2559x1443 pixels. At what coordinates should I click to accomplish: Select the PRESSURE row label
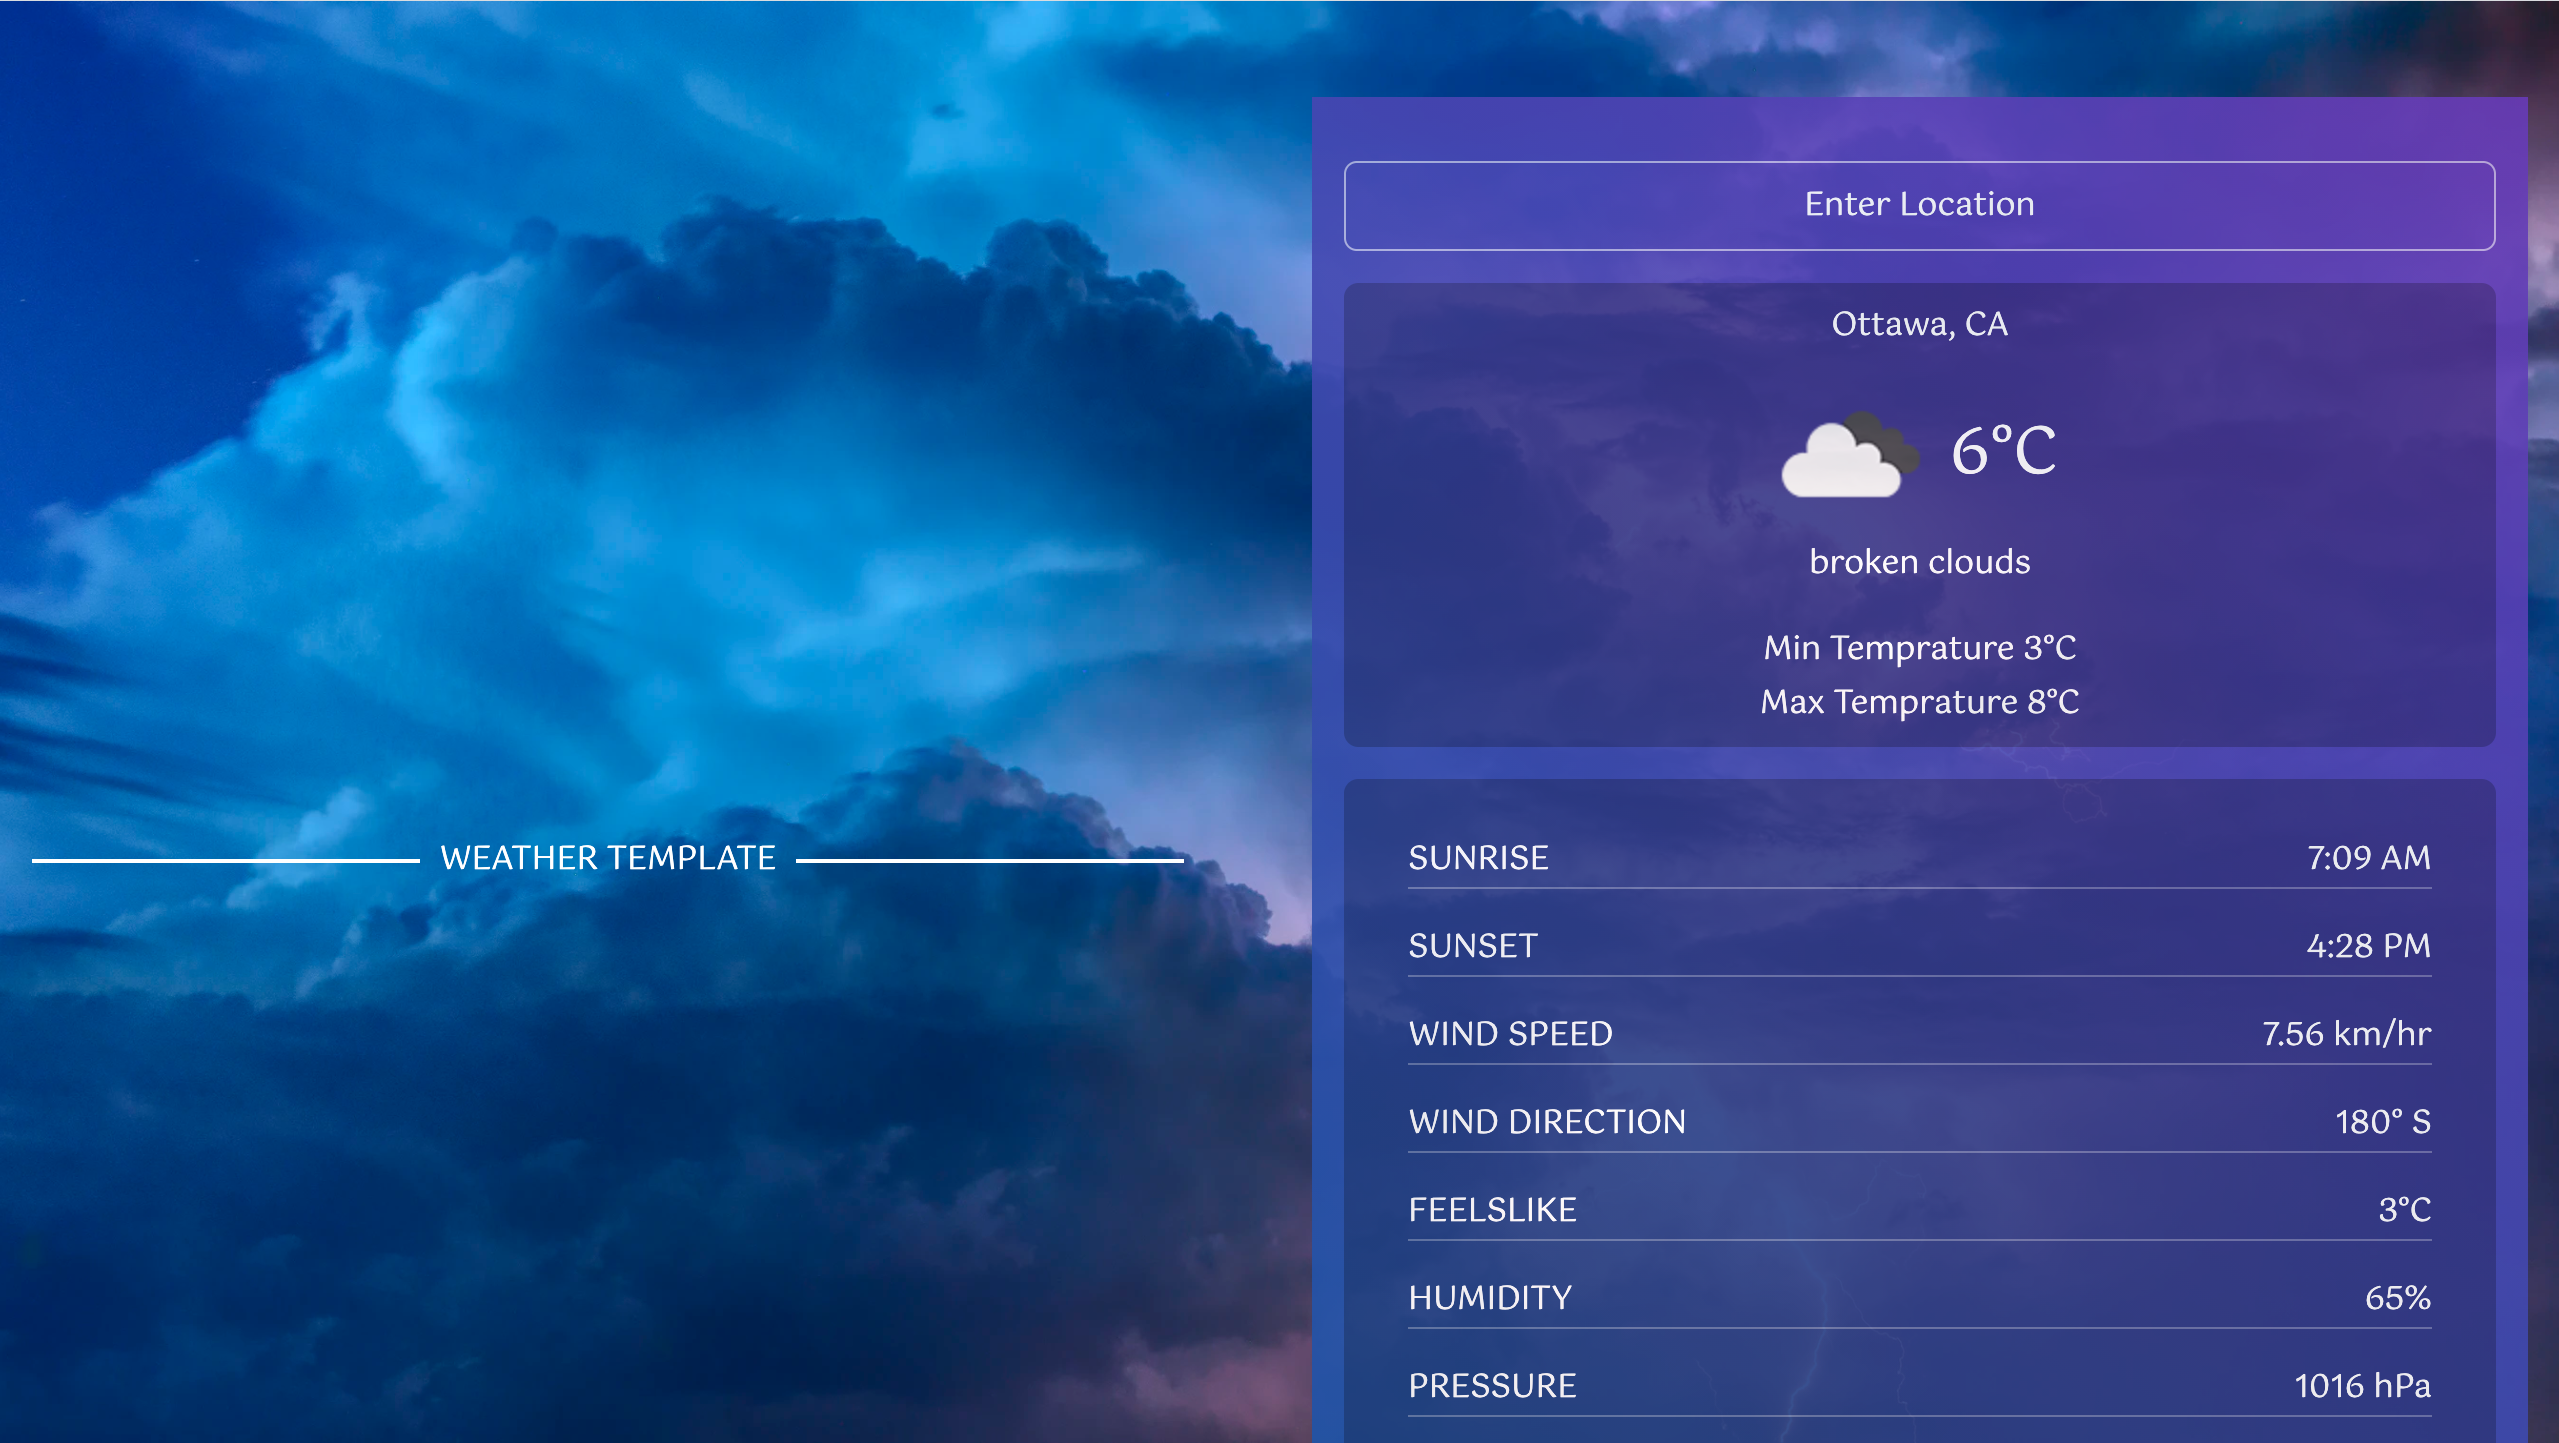pos(1491,1386)
